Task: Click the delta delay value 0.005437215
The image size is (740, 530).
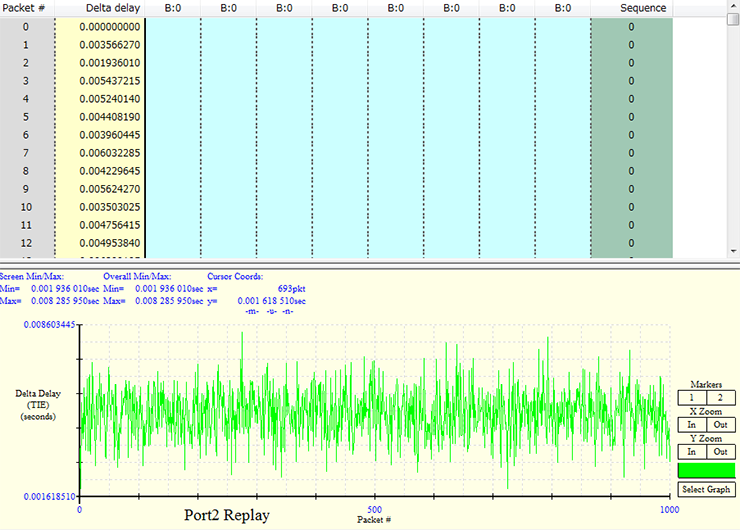Action: (x=109, y=81)
